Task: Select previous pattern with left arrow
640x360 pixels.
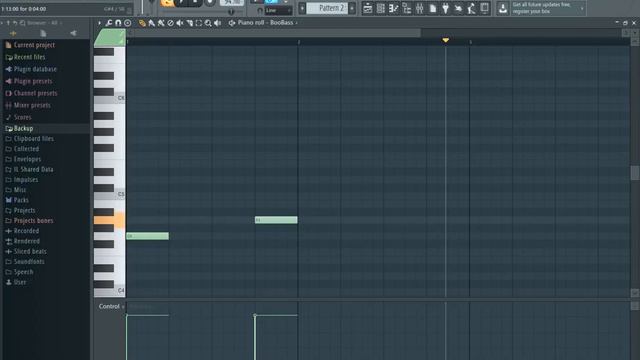Action: click(x=302, y=8)
